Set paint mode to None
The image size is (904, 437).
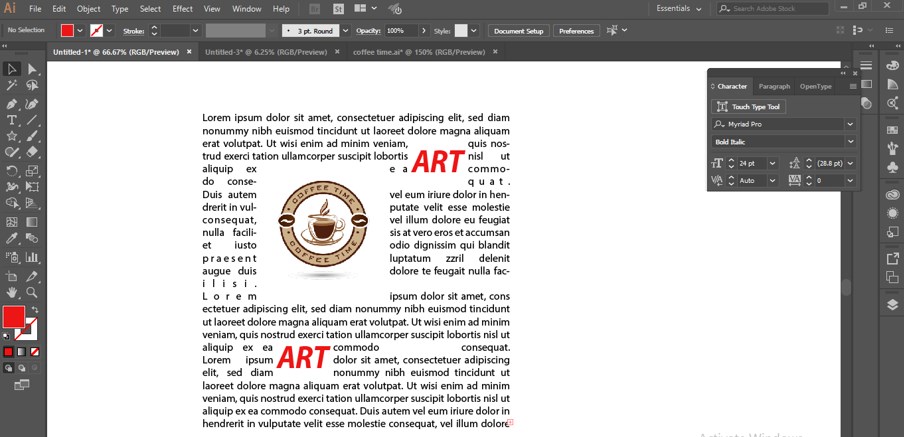(35, 352)
